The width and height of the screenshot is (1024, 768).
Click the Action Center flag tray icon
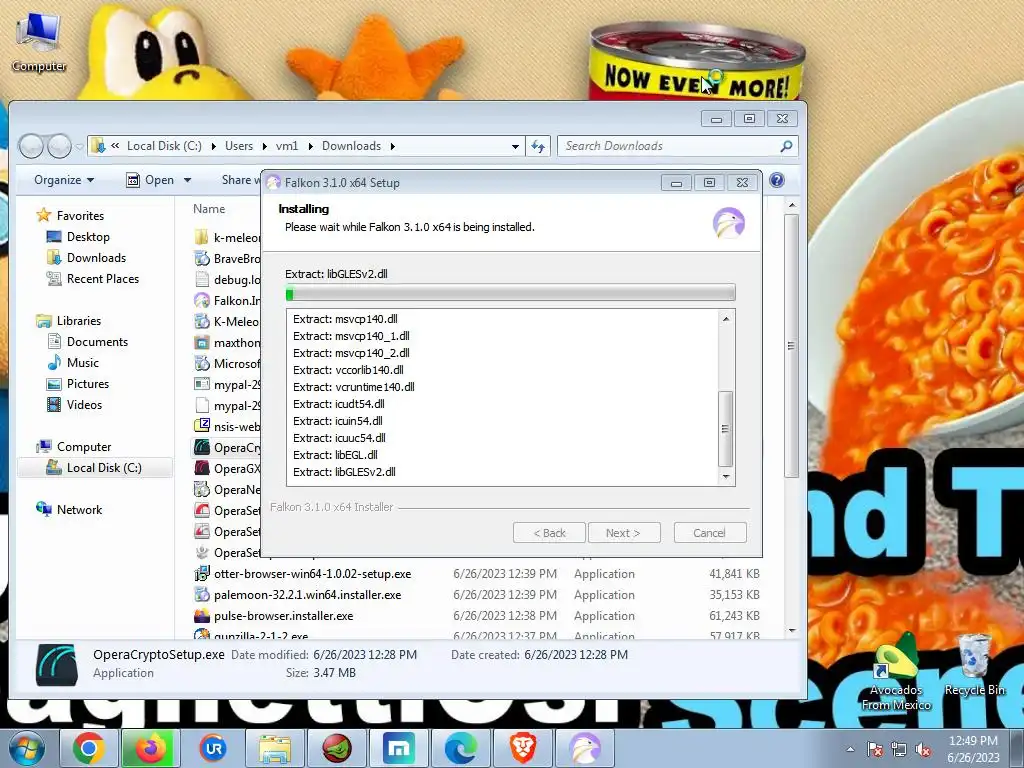point(874,749)
